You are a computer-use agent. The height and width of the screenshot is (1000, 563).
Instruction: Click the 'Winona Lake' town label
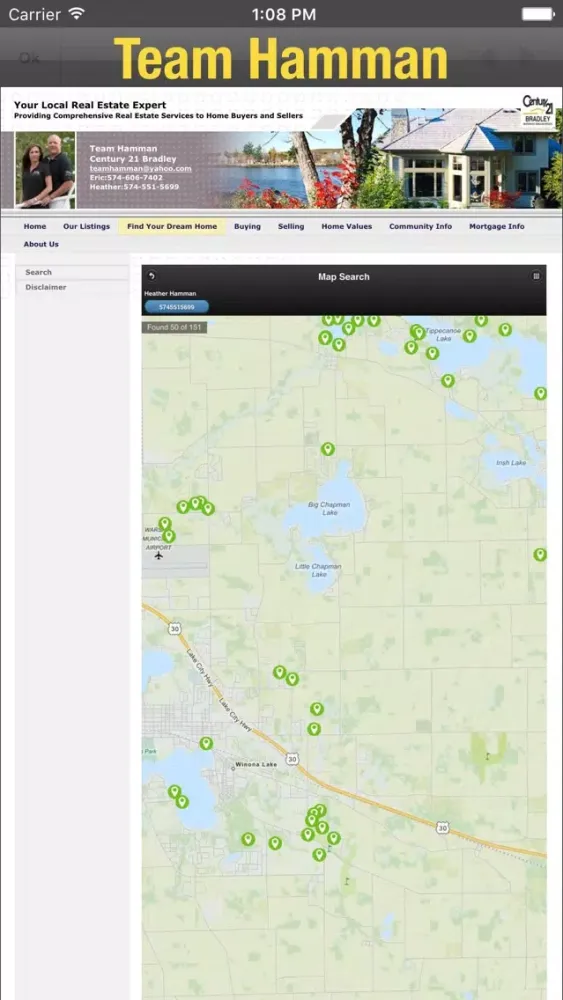point(256,764)
